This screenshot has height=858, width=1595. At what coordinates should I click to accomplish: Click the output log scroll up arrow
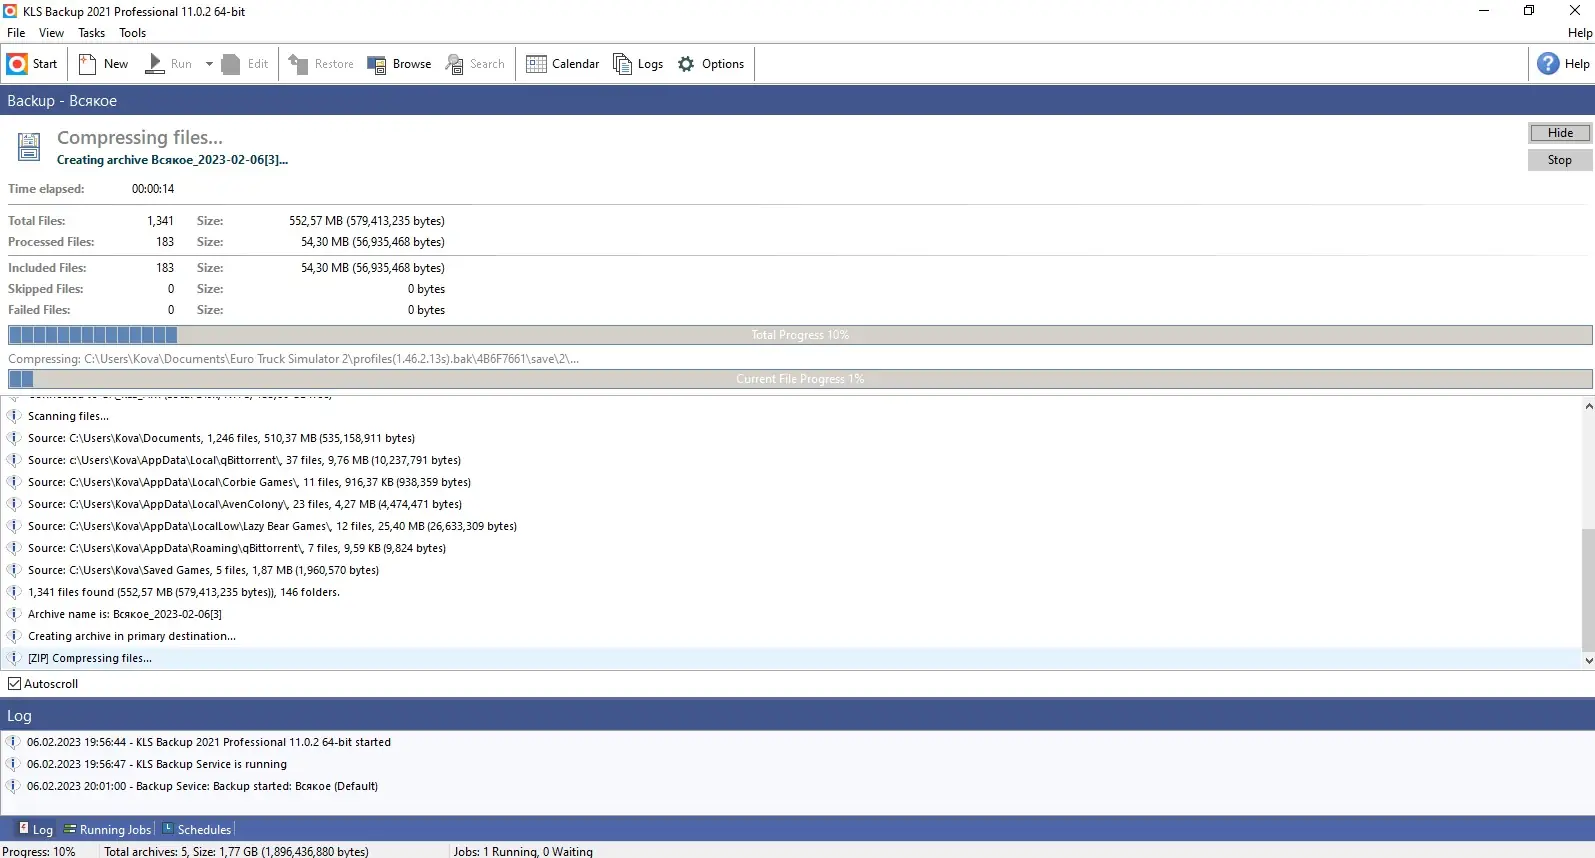[x=1588, y=406]
